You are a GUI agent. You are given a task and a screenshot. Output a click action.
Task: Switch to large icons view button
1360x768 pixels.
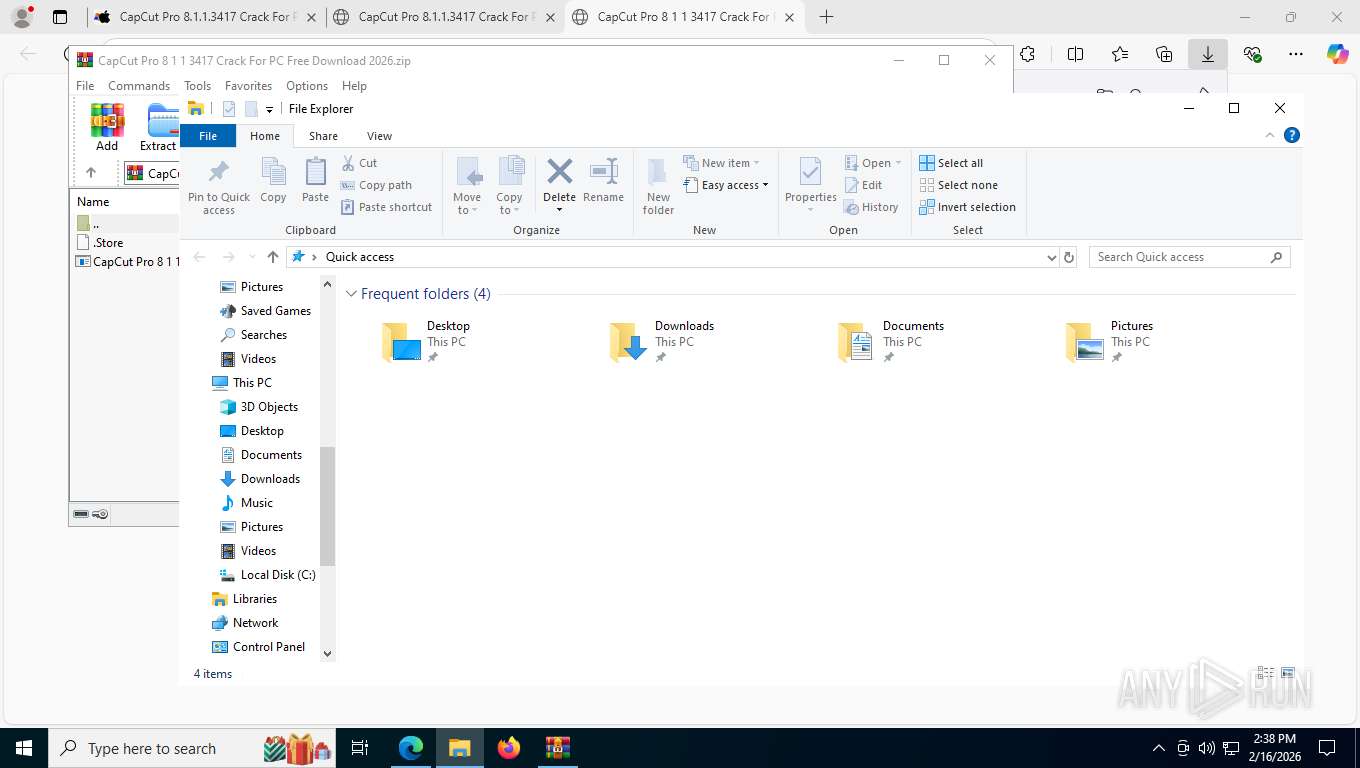(1288, 673)
